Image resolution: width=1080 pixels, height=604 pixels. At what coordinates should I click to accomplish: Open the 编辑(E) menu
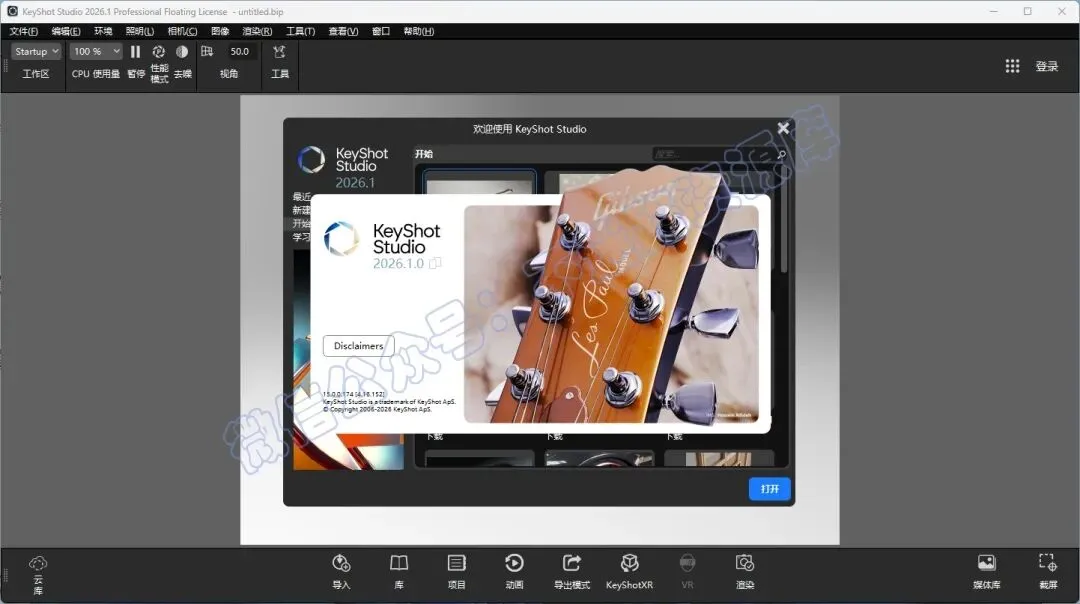point(65,31)
